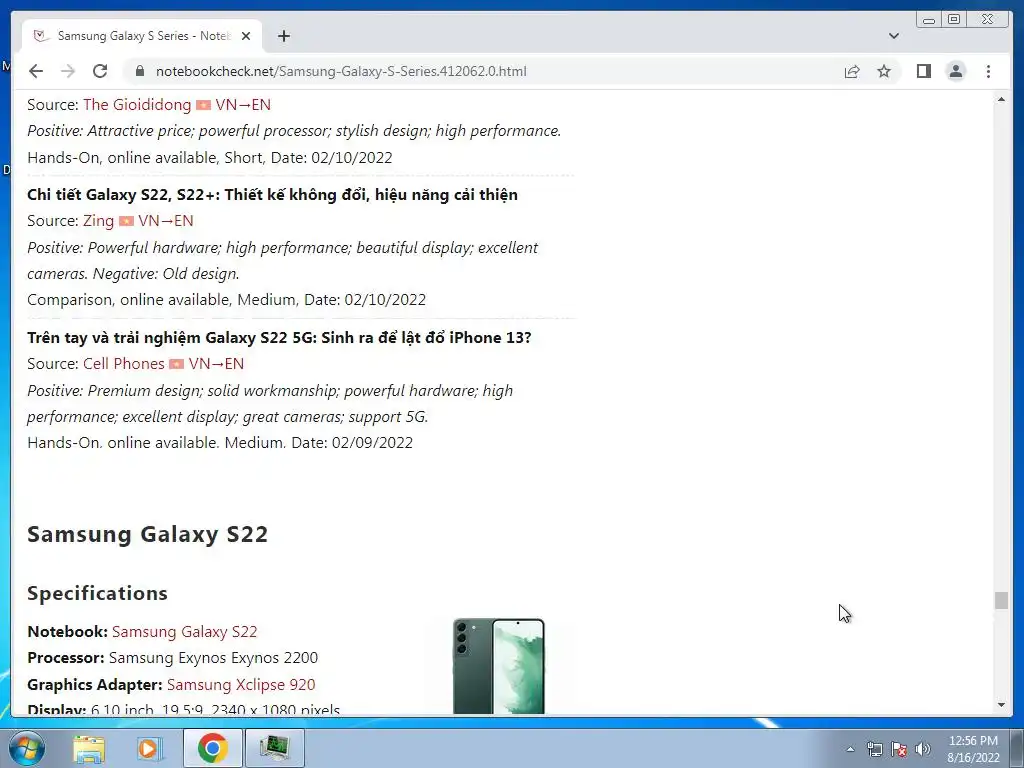Launch Windows Media Player from taskbar

point(150,748)
